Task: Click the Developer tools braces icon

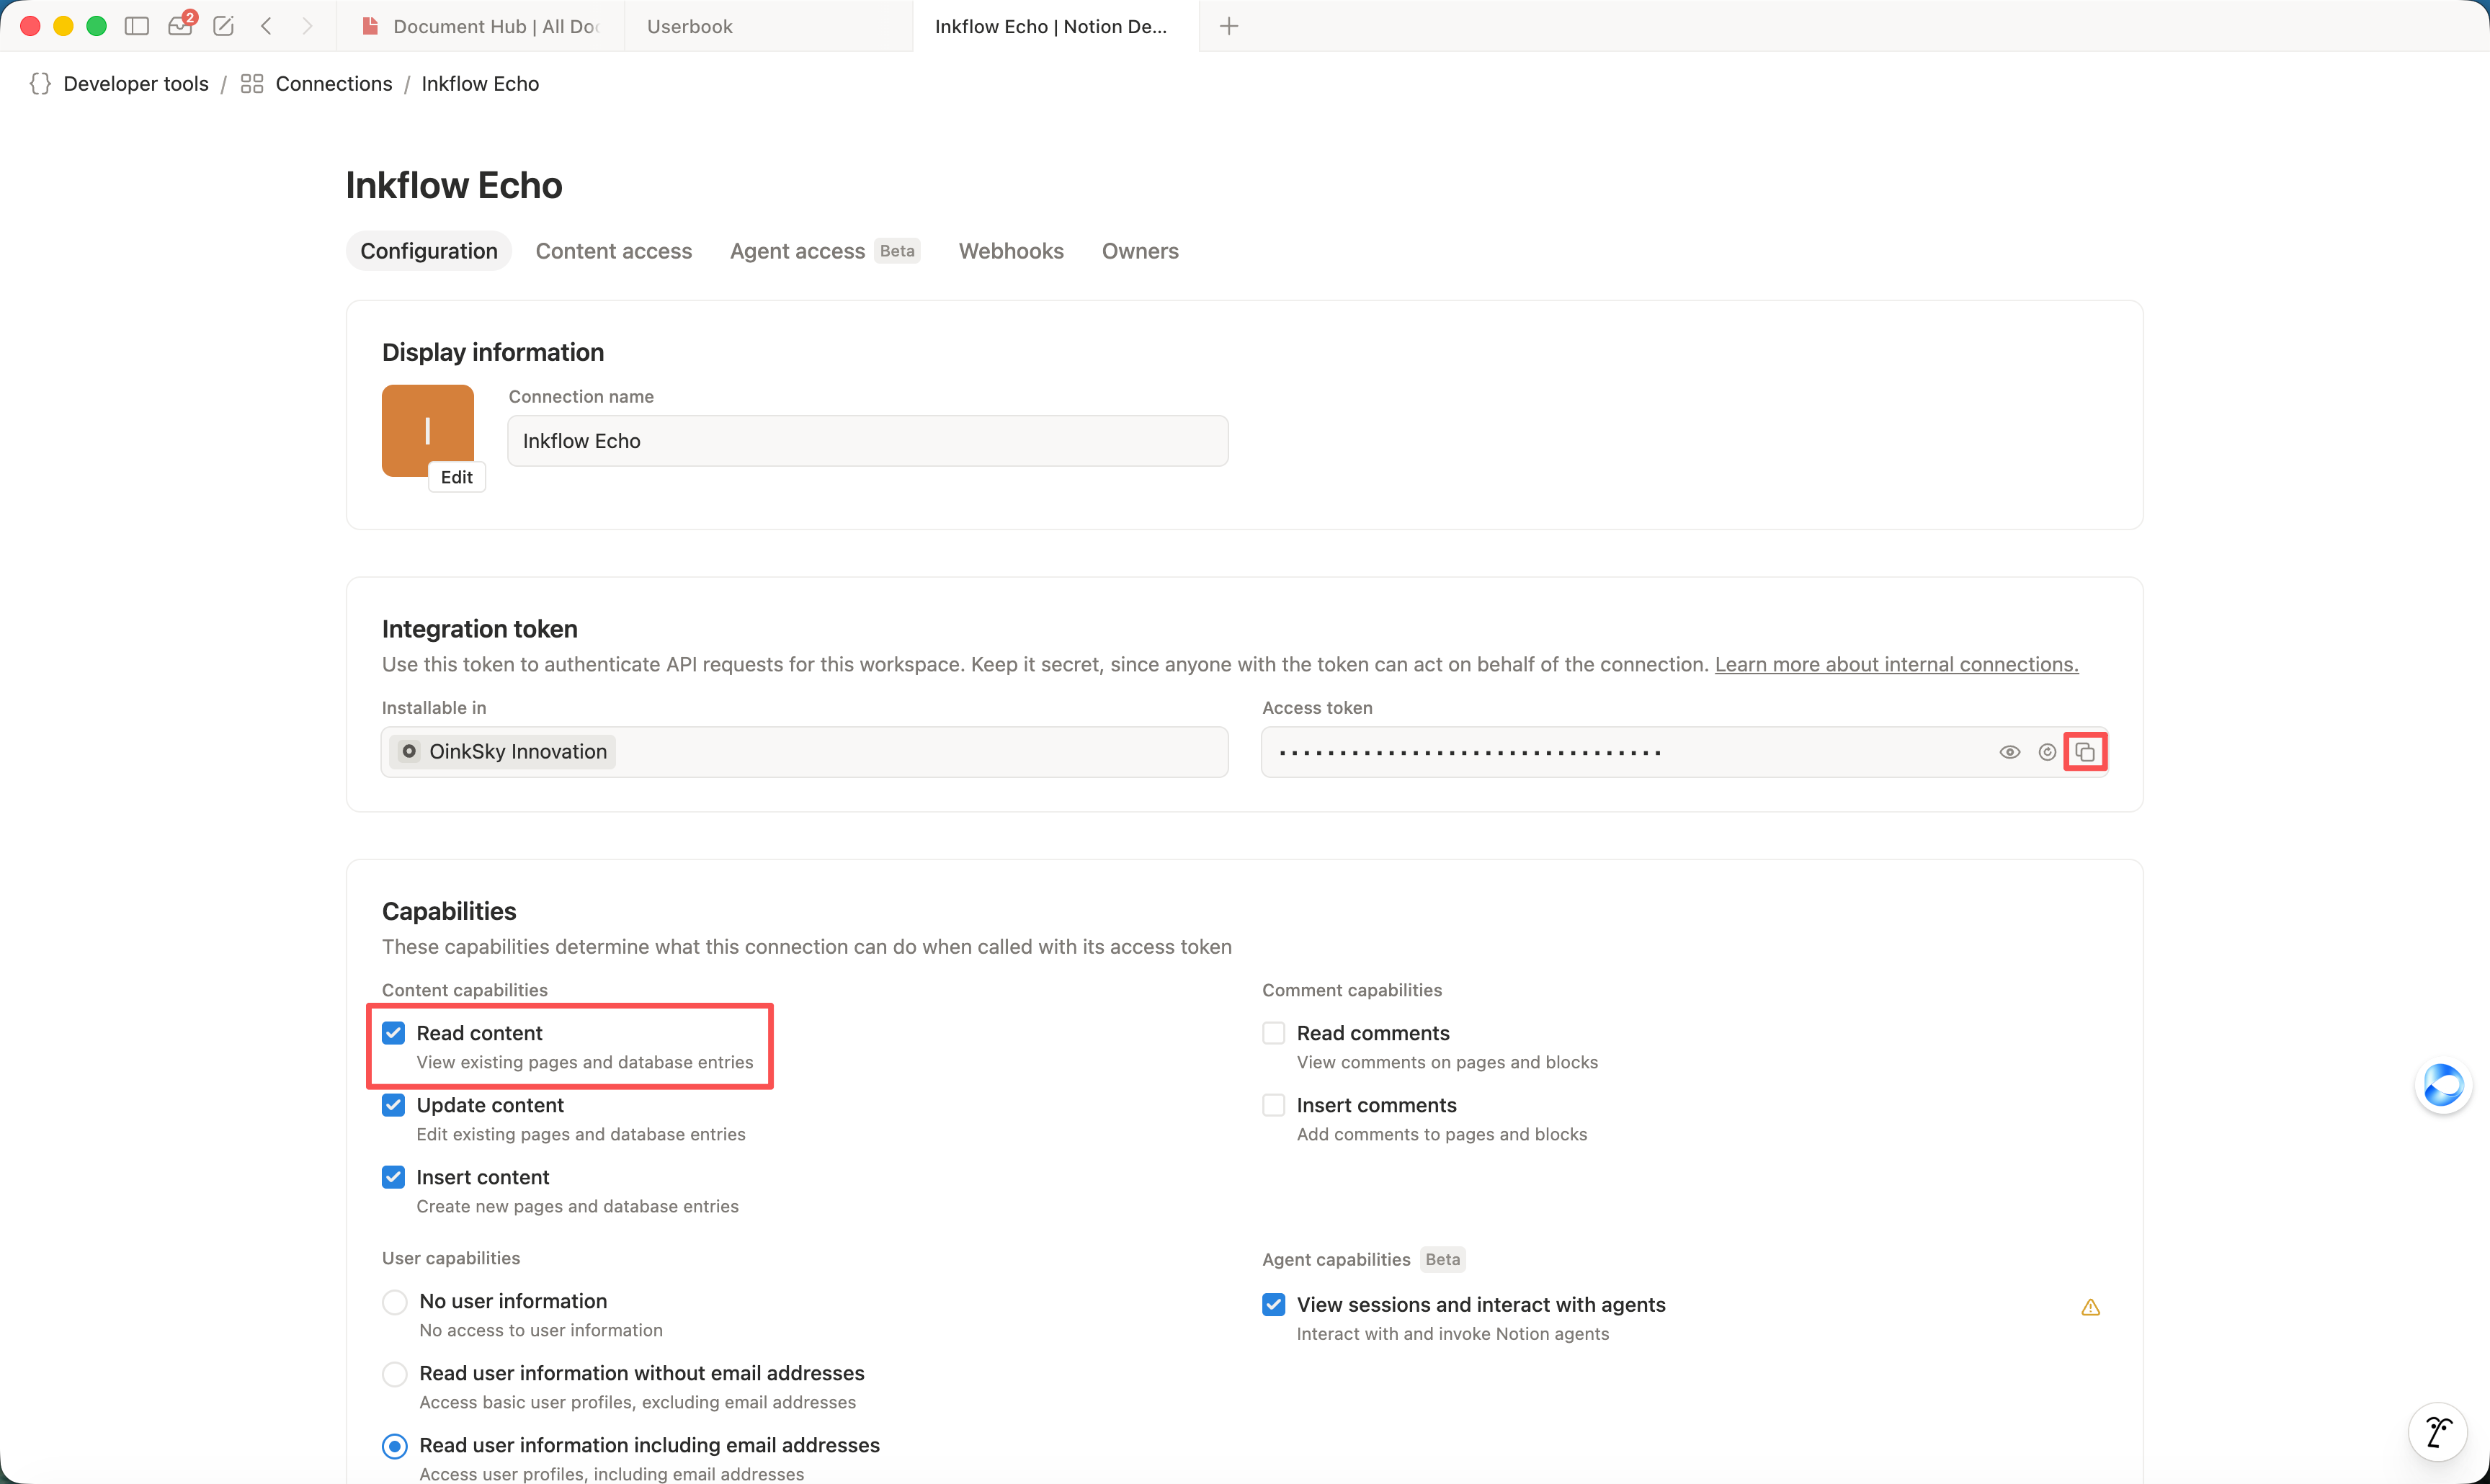Action: pos(40,84)
